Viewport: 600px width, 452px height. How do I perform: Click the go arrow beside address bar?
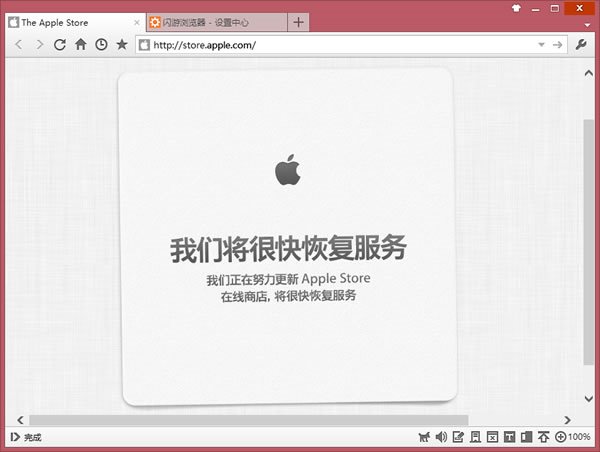pyautogui.click(x=557, y=45)
